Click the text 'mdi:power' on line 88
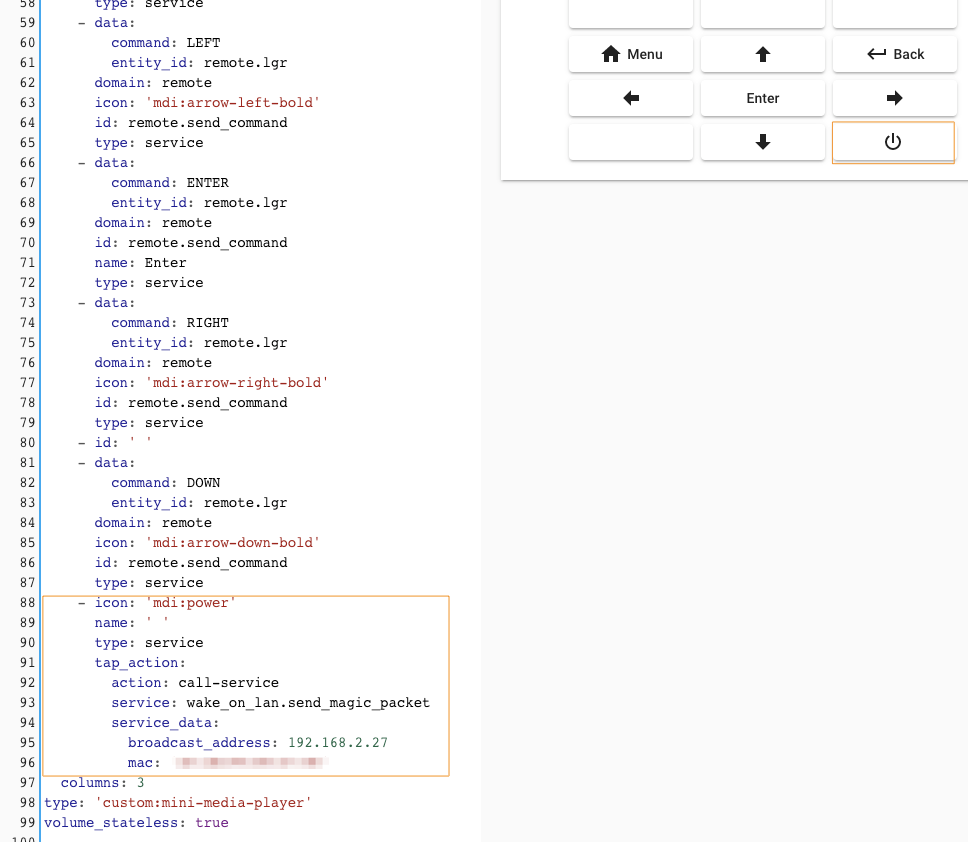Screen dimensions: 968x842 [191, 602]
